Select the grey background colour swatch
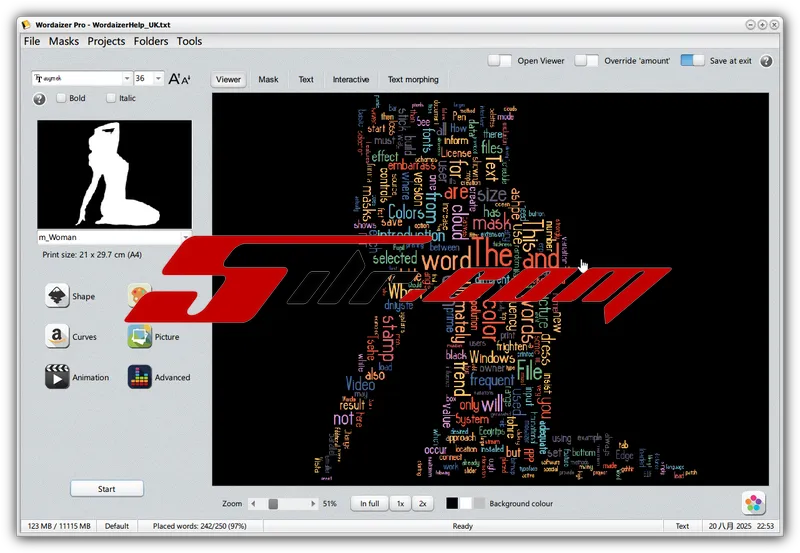Viewport: 800px width, 553px height. (x=480, y=504)
